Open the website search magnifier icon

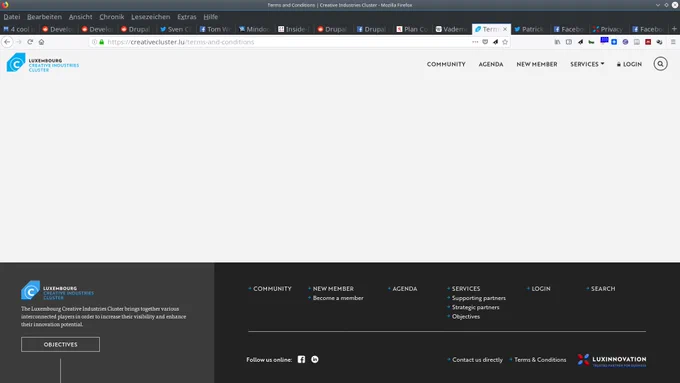(x=660, y=64)
